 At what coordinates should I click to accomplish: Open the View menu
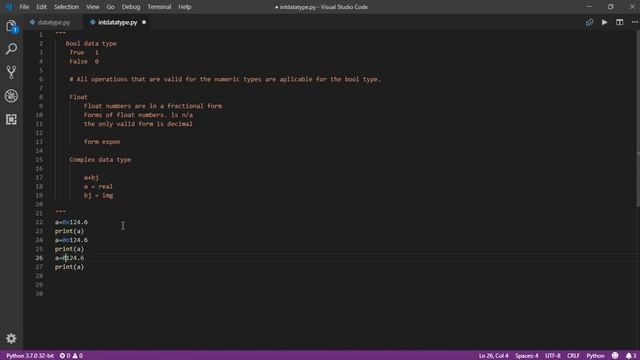point(93,7)
